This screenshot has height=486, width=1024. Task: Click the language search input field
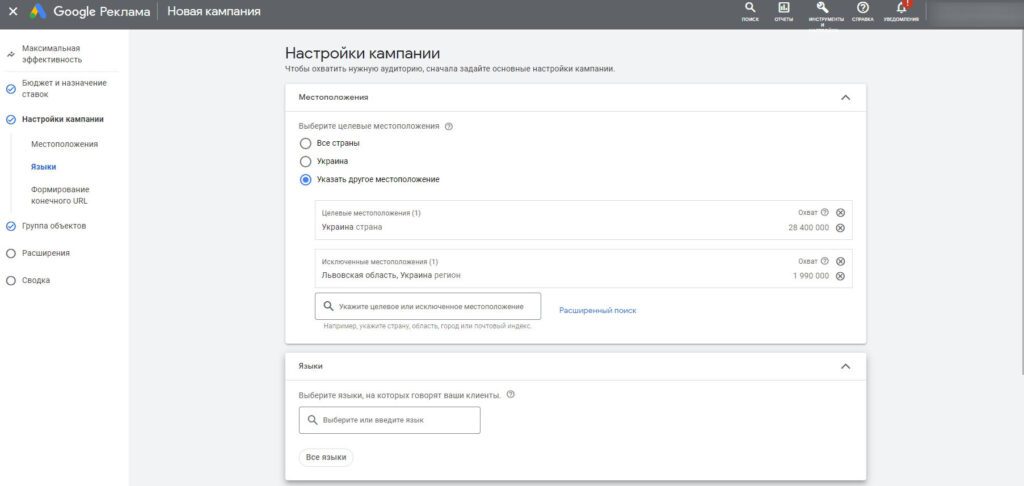click(390, 420)
